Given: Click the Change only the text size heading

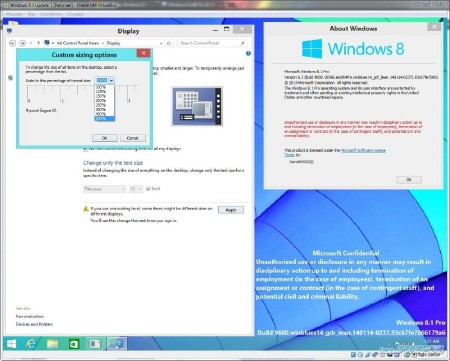Looking at the screenshot, I should [113, 163].
